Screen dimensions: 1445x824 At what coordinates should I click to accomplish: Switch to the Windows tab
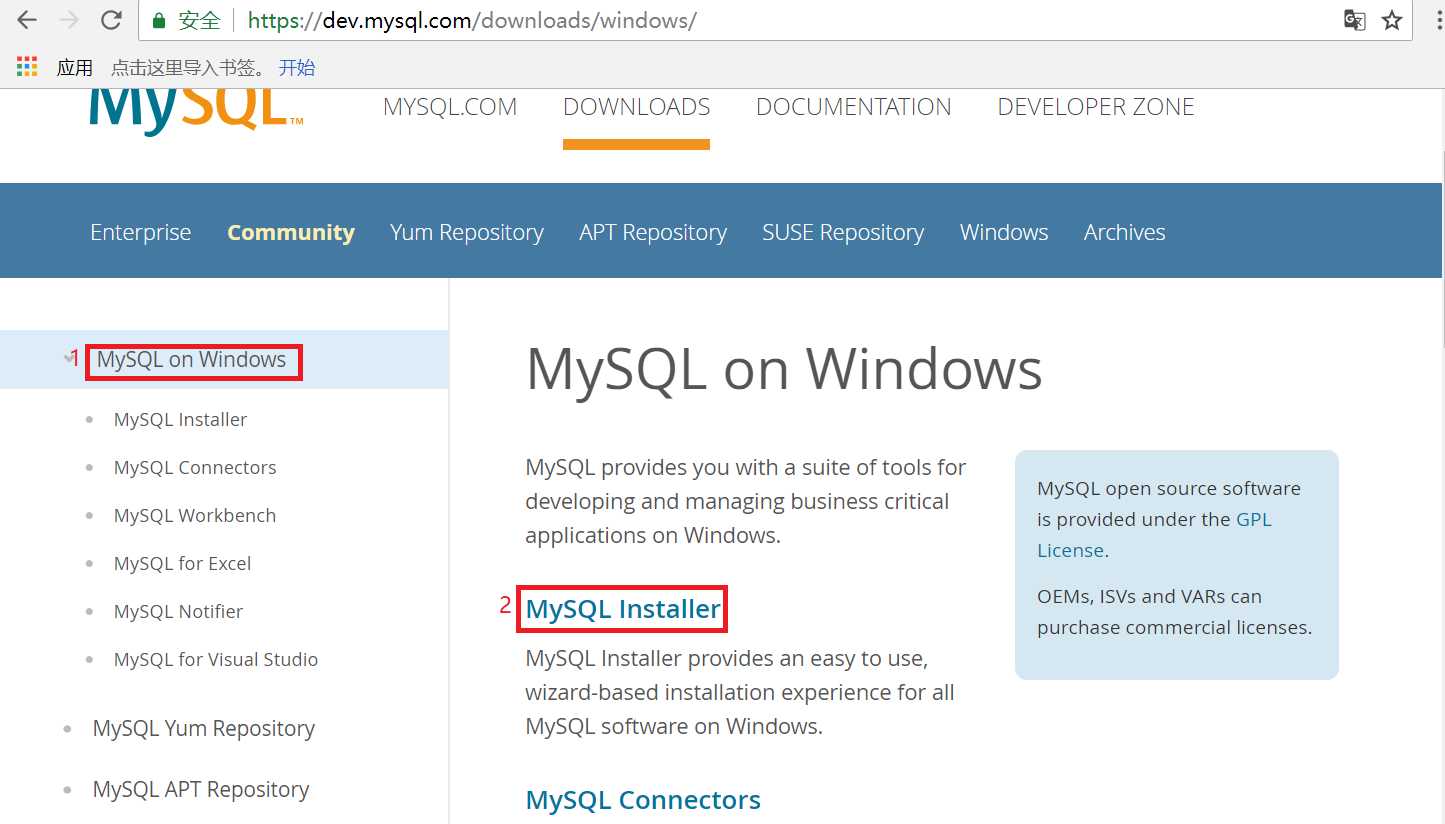point(1004,232)
